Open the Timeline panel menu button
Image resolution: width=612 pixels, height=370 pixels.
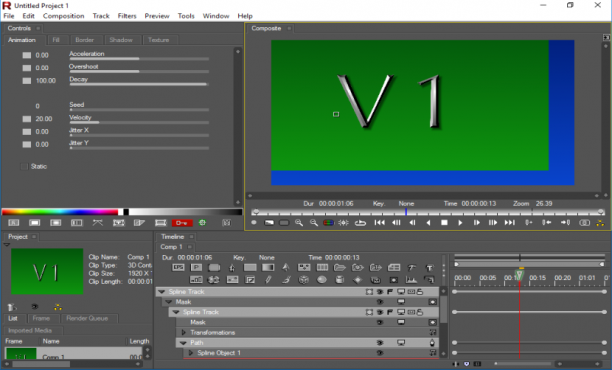coord(191,237)
